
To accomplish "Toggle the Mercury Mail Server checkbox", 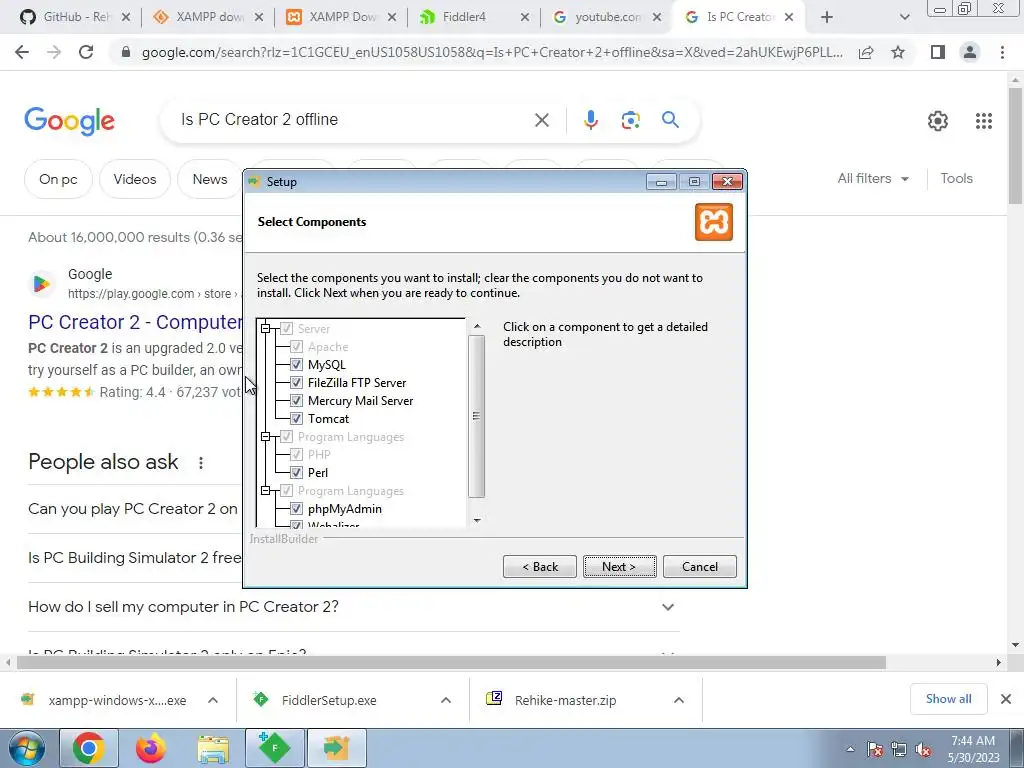I will (x=296, y=400).
